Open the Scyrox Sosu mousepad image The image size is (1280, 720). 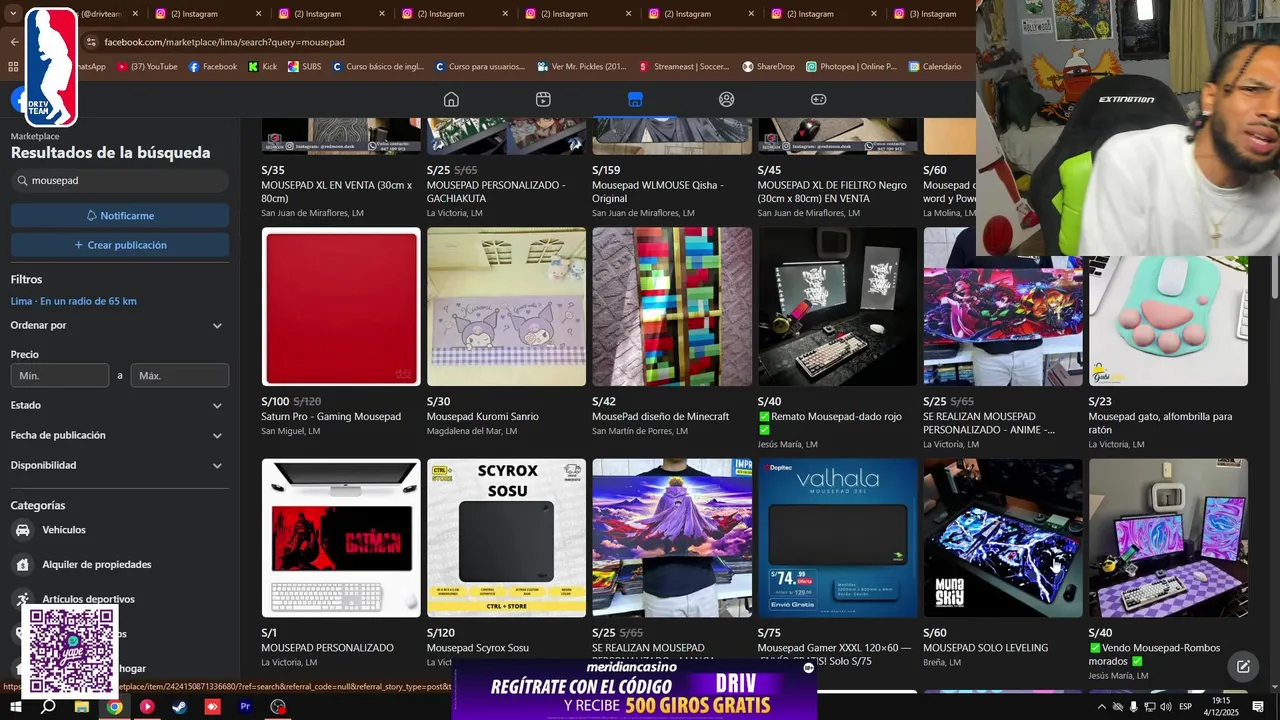pyautogui.click(x=506, y=538)
